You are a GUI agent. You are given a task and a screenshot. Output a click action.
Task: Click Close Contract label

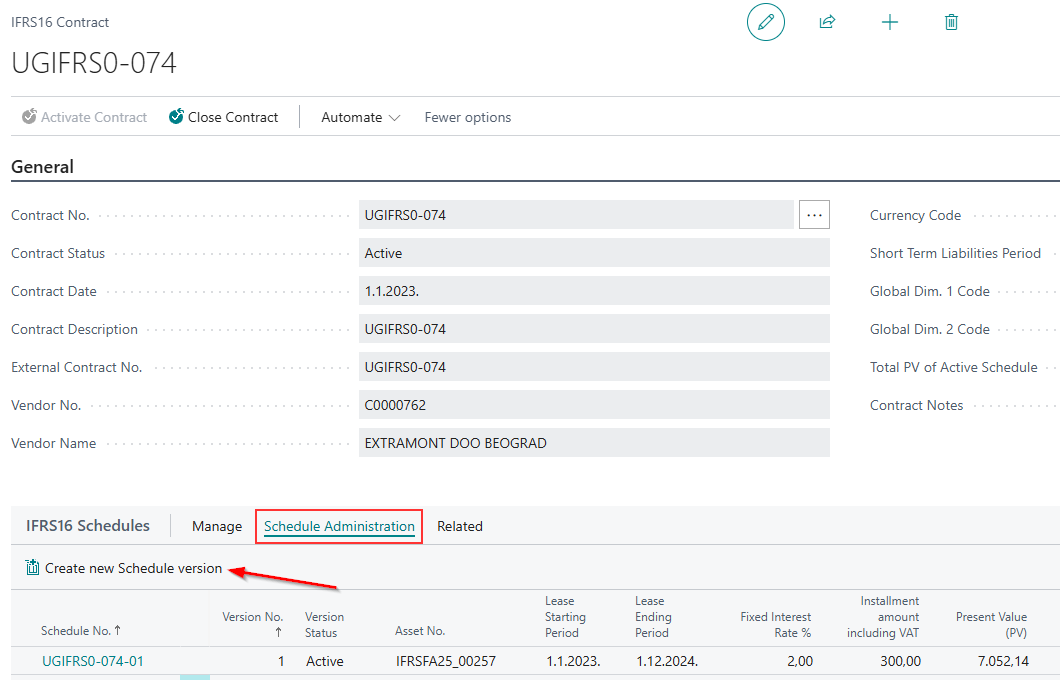pos(233,118)
